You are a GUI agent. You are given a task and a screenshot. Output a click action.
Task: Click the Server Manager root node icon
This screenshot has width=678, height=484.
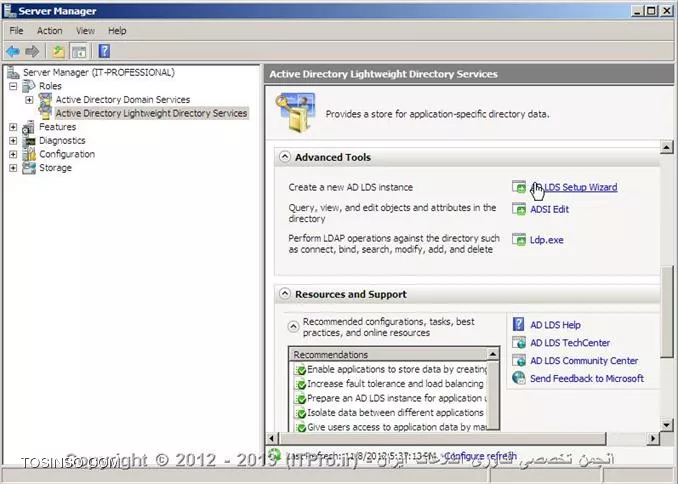point(13,72)
